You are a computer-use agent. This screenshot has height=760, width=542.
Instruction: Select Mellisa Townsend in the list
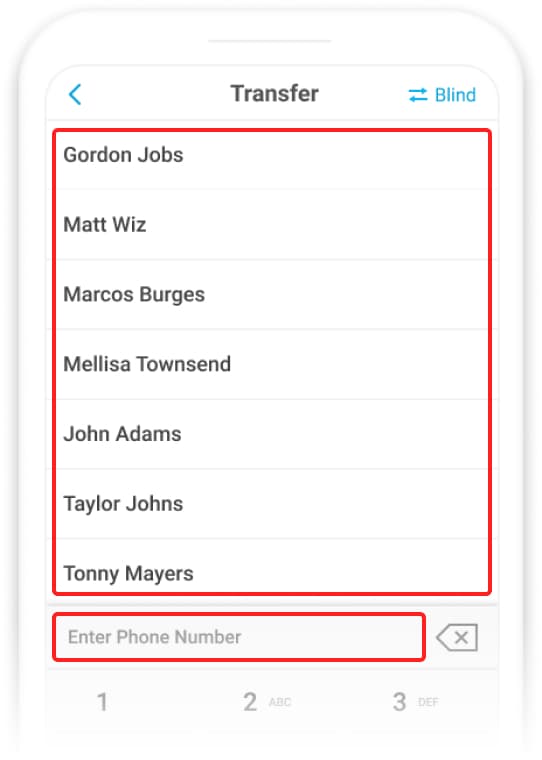272,364
